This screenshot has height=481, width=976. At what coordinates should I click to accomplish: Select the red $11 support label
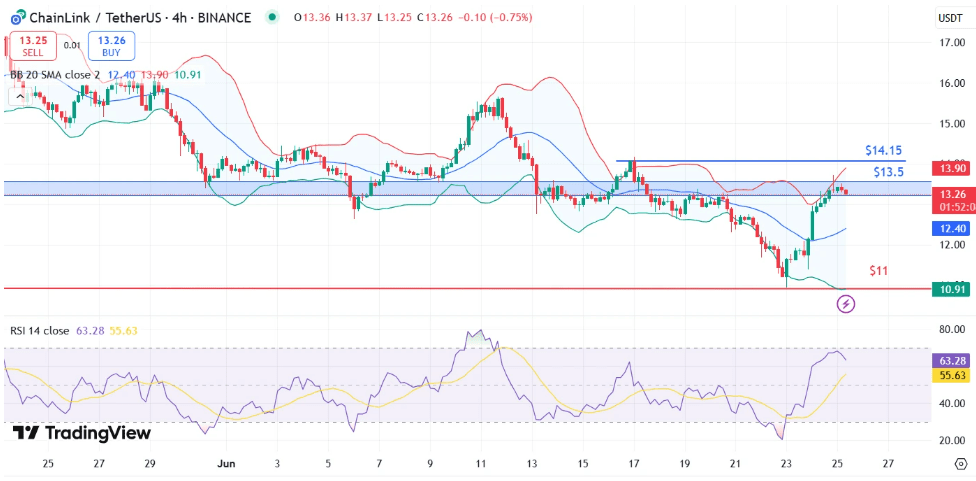tap(879, 271)
